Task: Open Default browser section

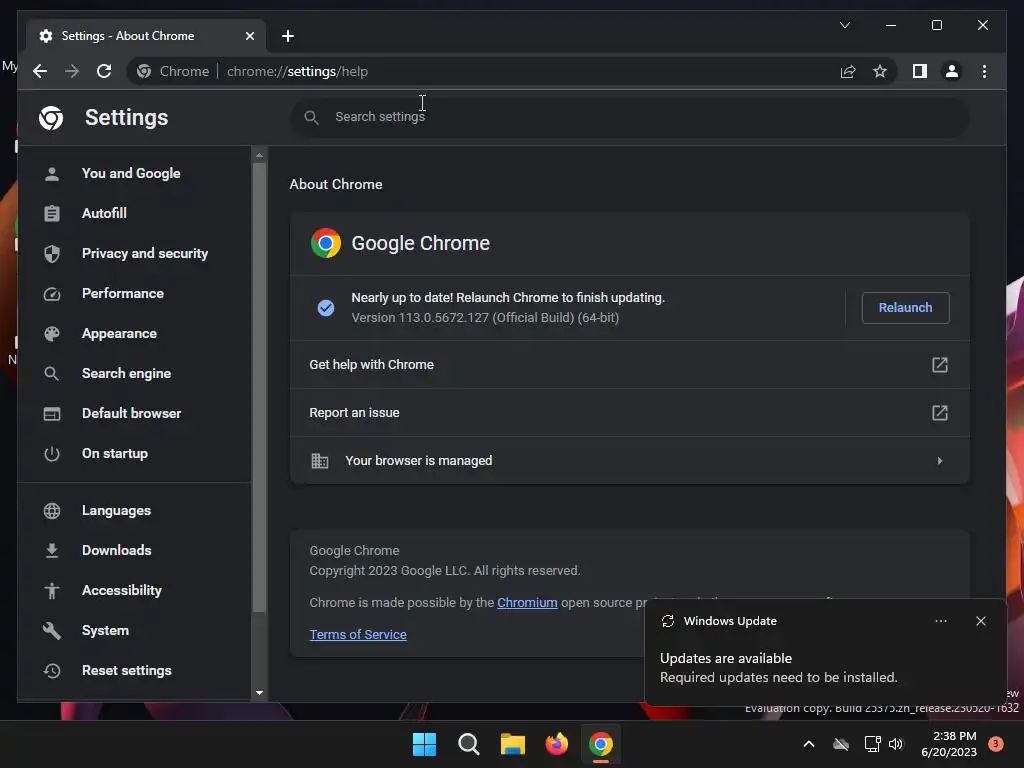Action: tap(135, 413)
